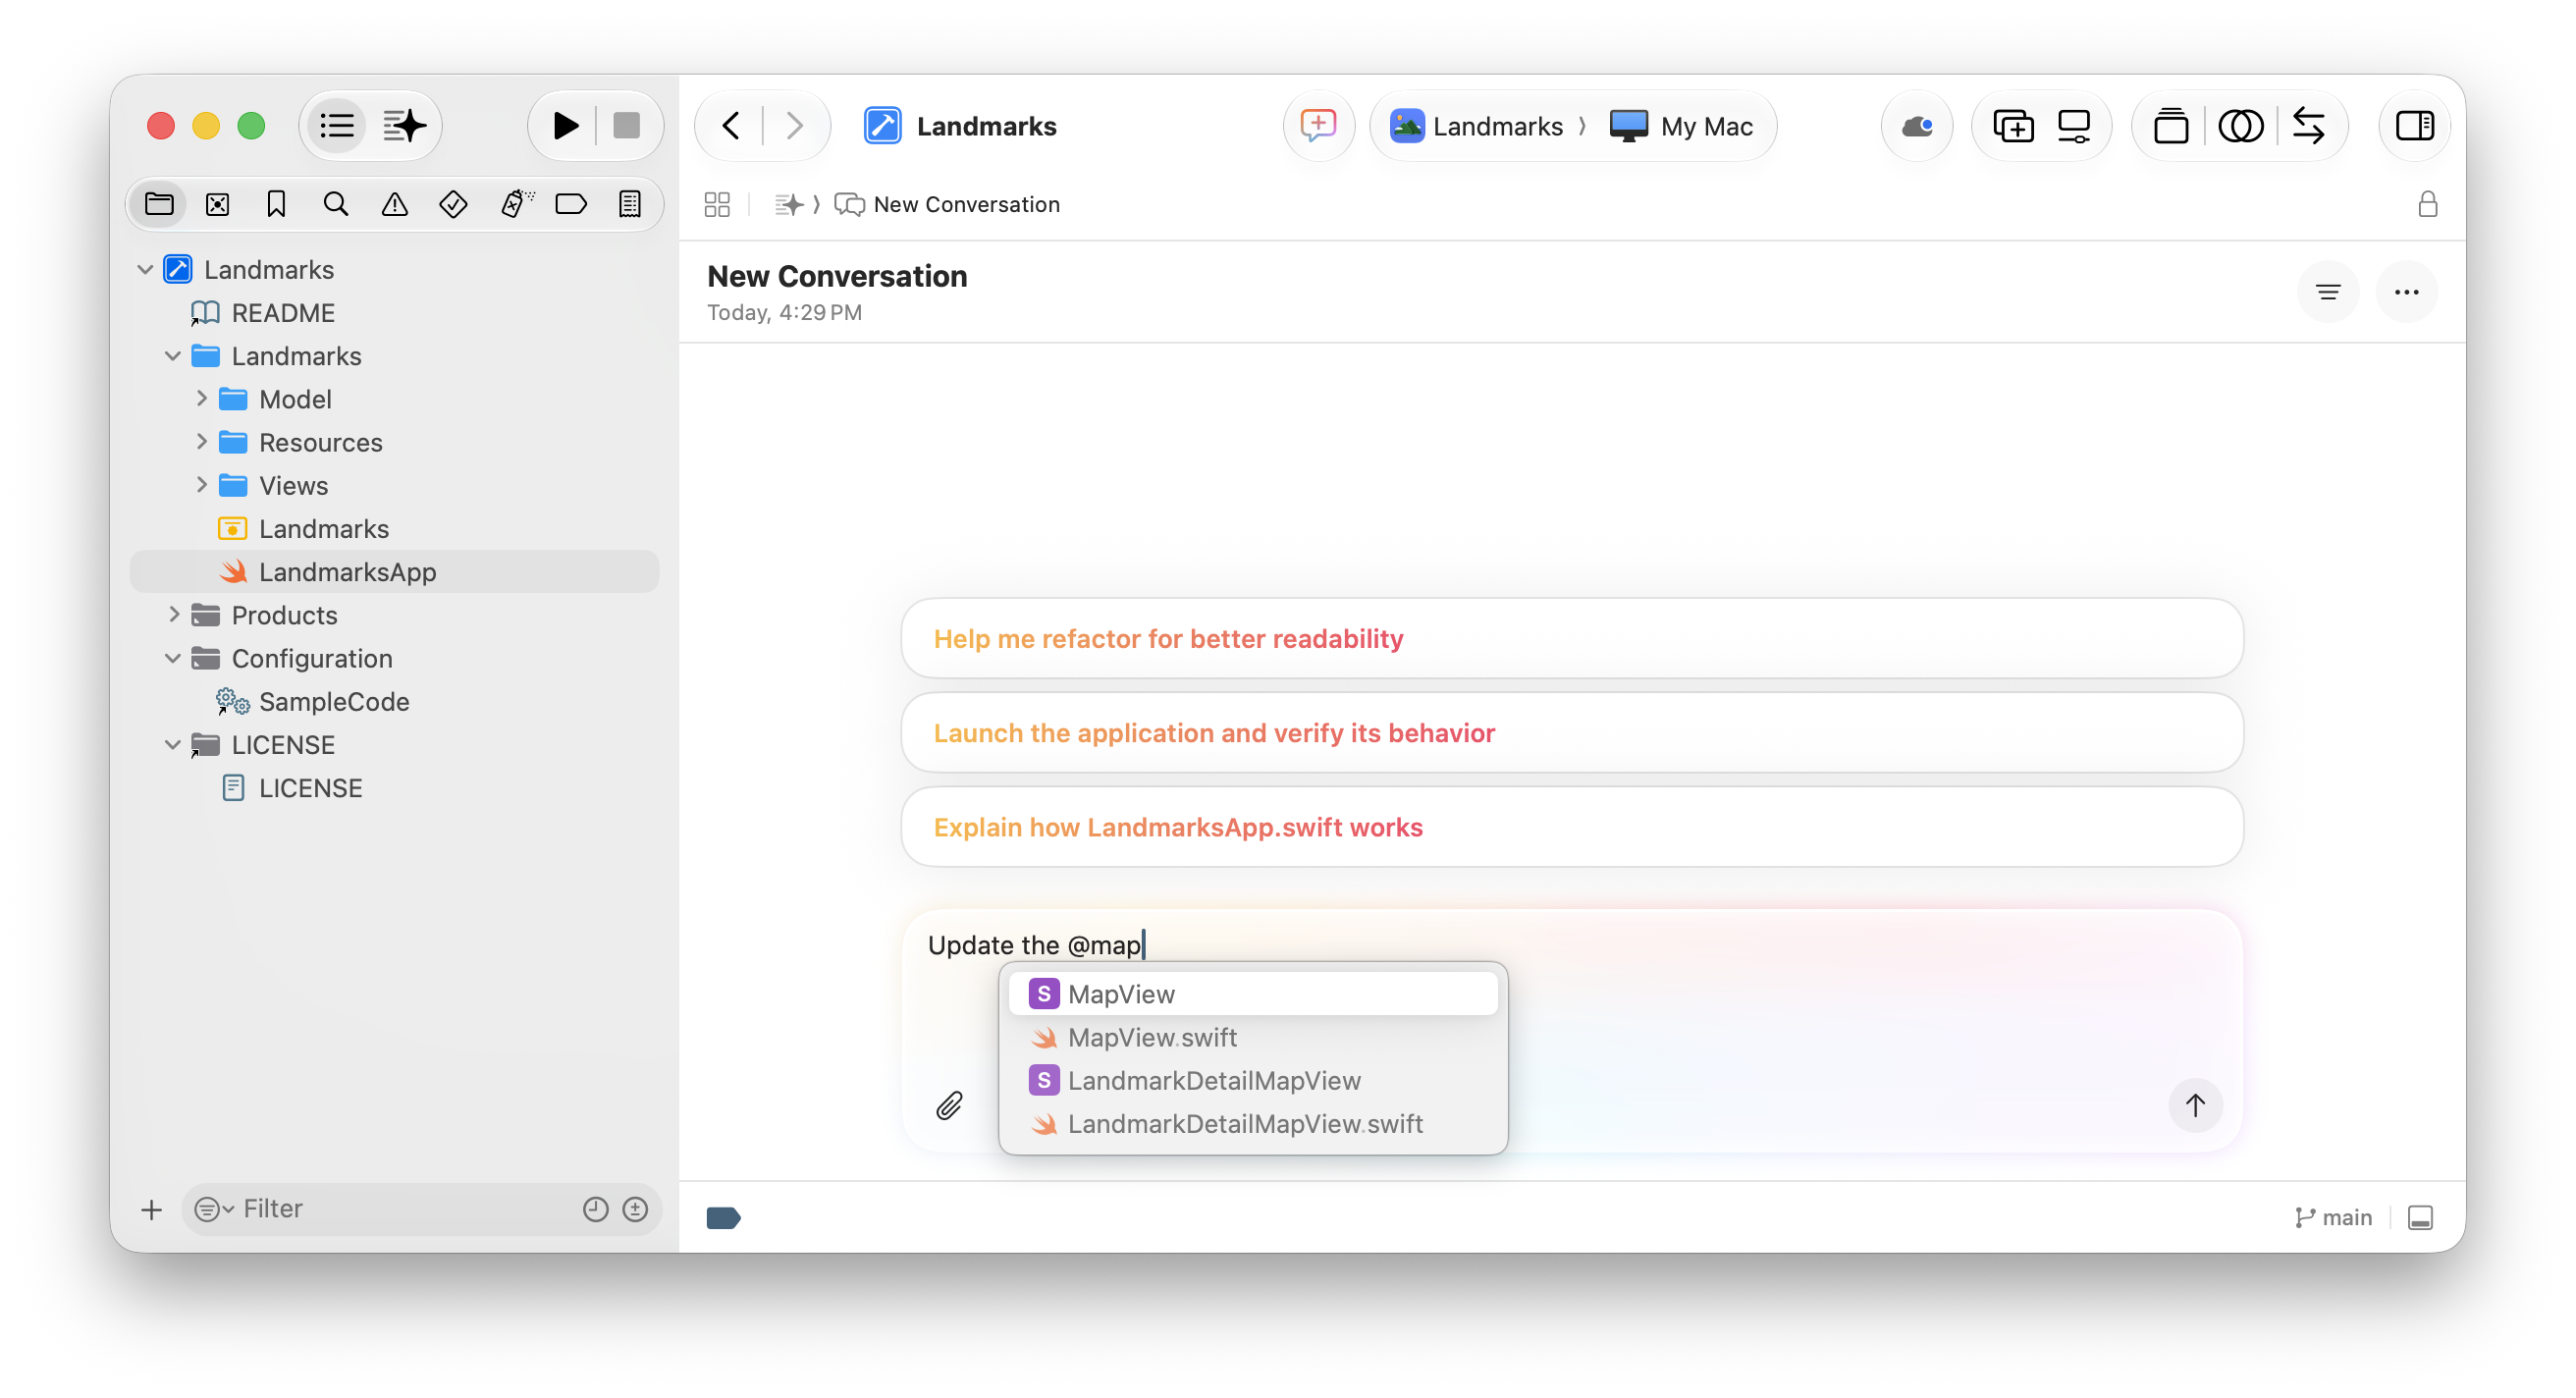This screenshot has height=1398, width=2576.
Task: Open the code review arrows icon
Action: (x=2308, y=126)
